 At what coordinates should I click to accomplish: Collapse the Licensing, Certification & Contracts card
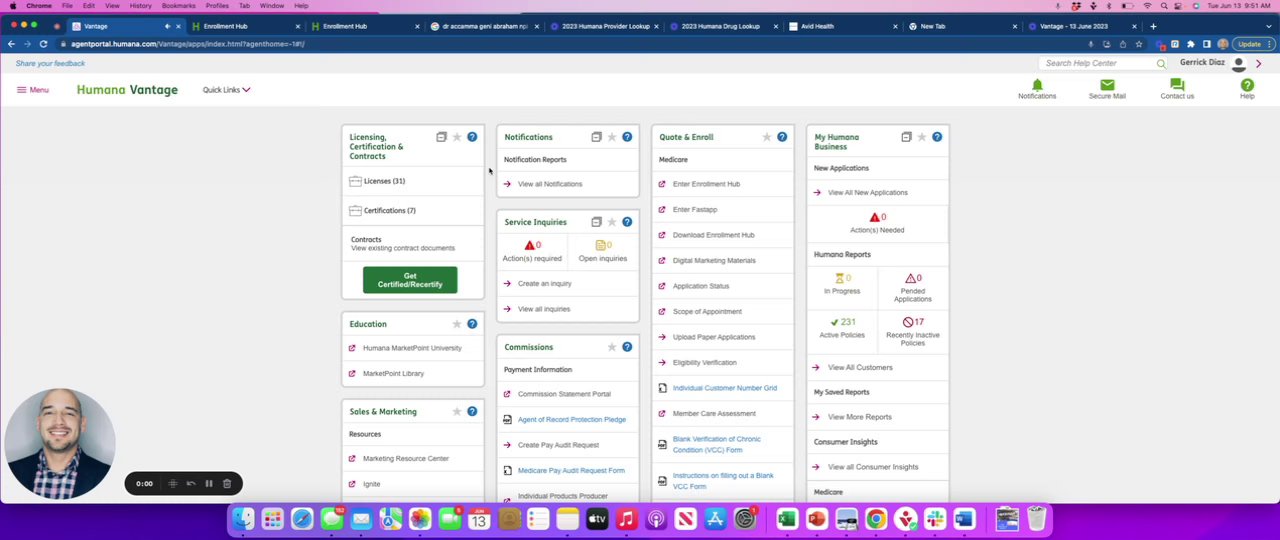[441, 137]
